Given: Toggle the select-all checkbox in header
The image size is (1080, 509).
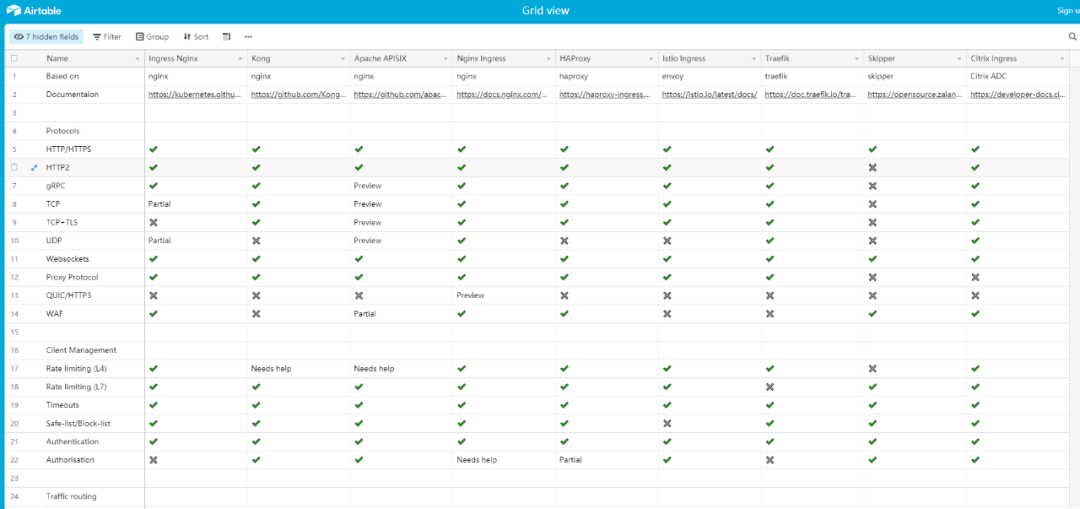Looking at the screenshot, I should coord(14,59).
